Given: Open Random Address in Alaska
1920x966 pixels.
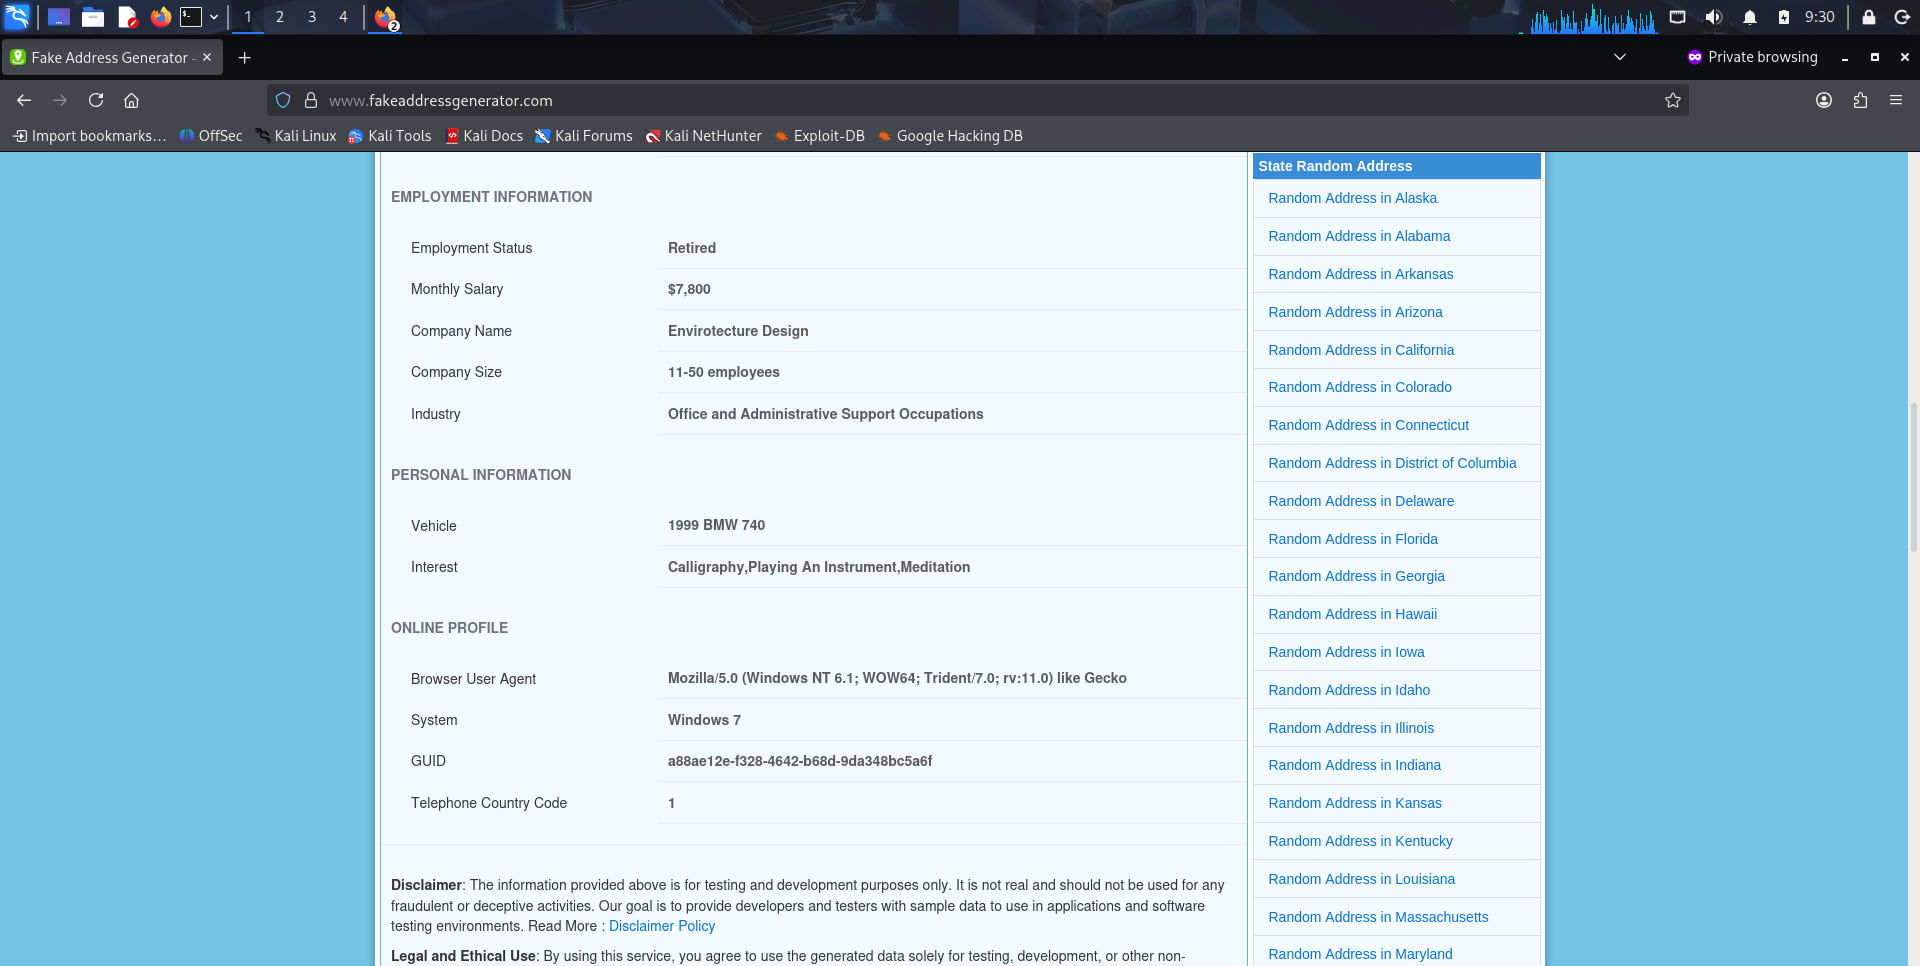Looking at the screenshot, I should [1352, 198].
